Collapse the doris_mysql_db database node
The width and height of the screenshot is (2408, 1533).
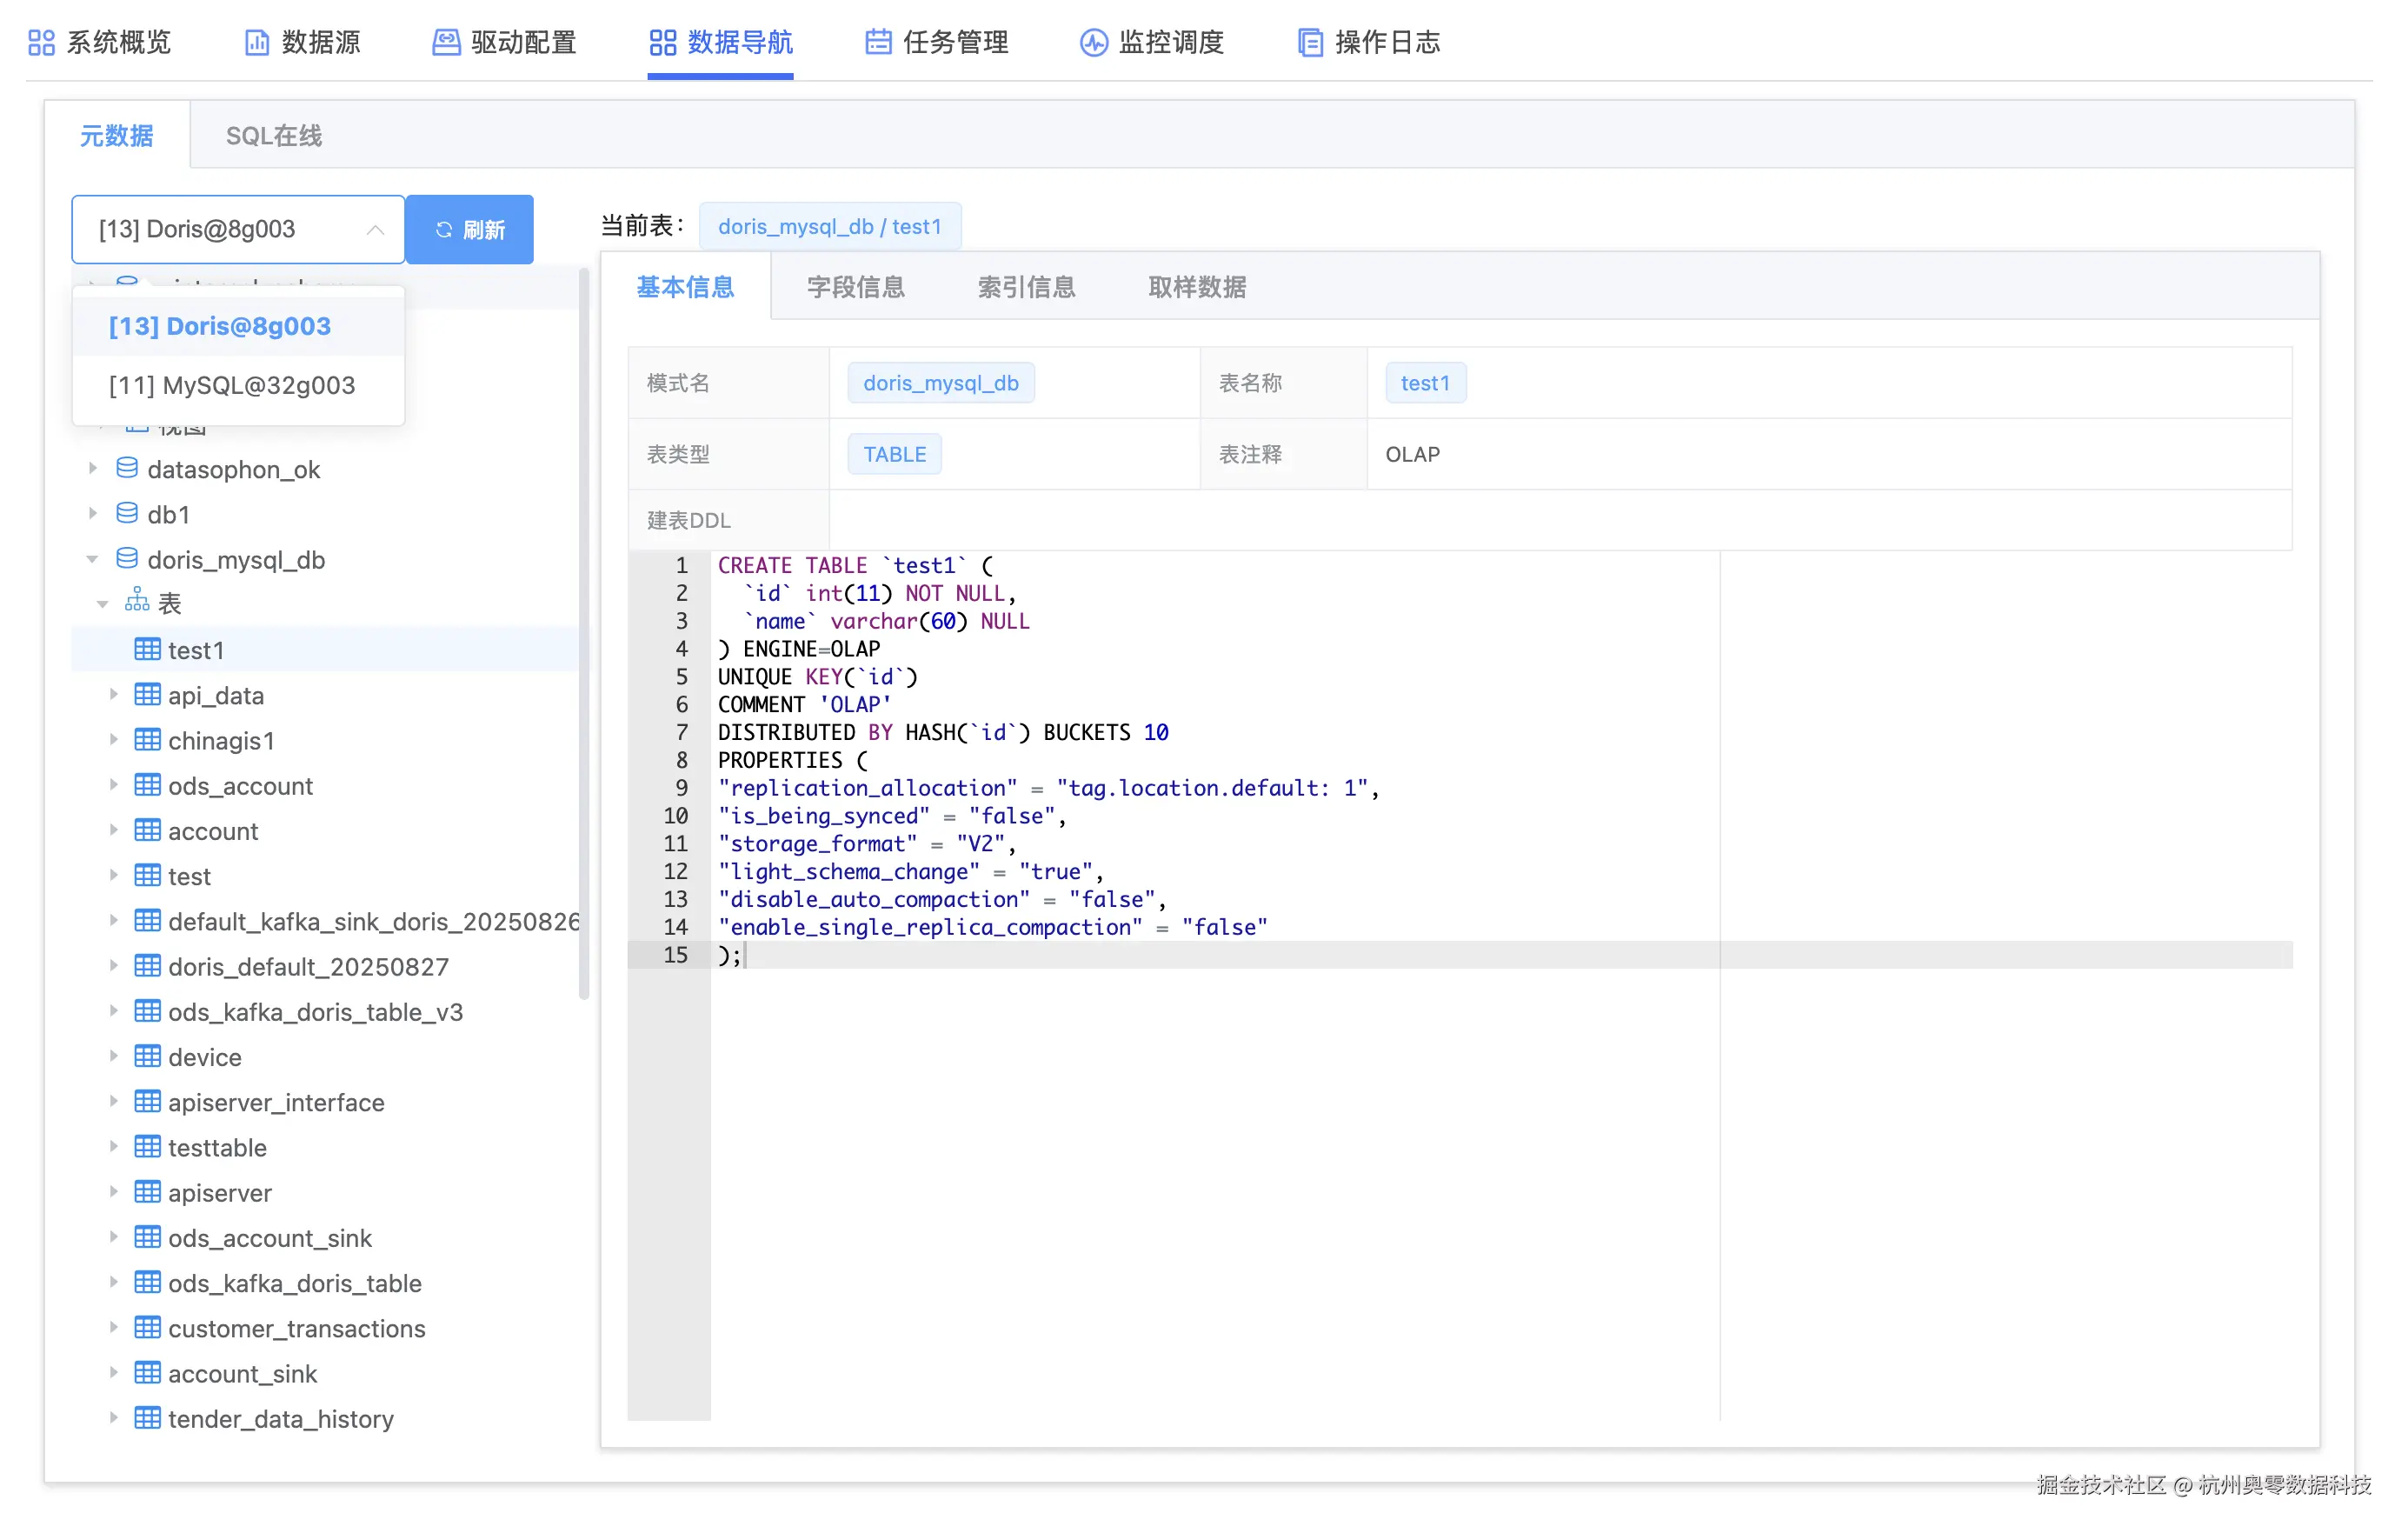(92, 559)
